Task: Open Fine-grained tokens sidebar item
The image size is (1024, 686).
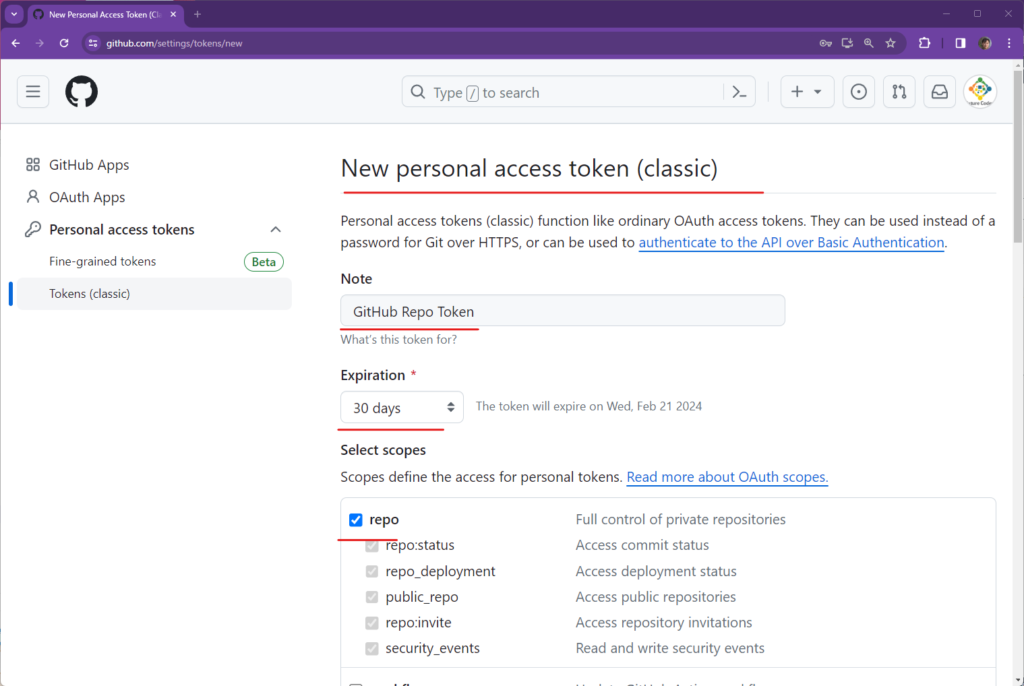Action: (x=103, y=261)
